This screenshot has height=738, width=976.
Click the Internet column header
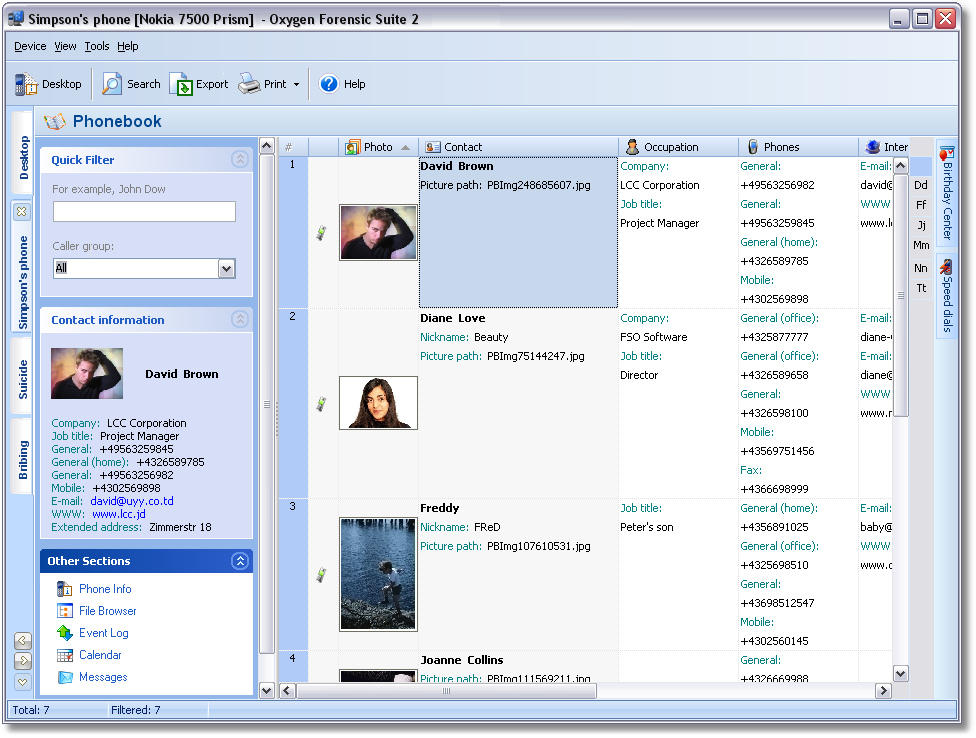click(x=884, y=147)
